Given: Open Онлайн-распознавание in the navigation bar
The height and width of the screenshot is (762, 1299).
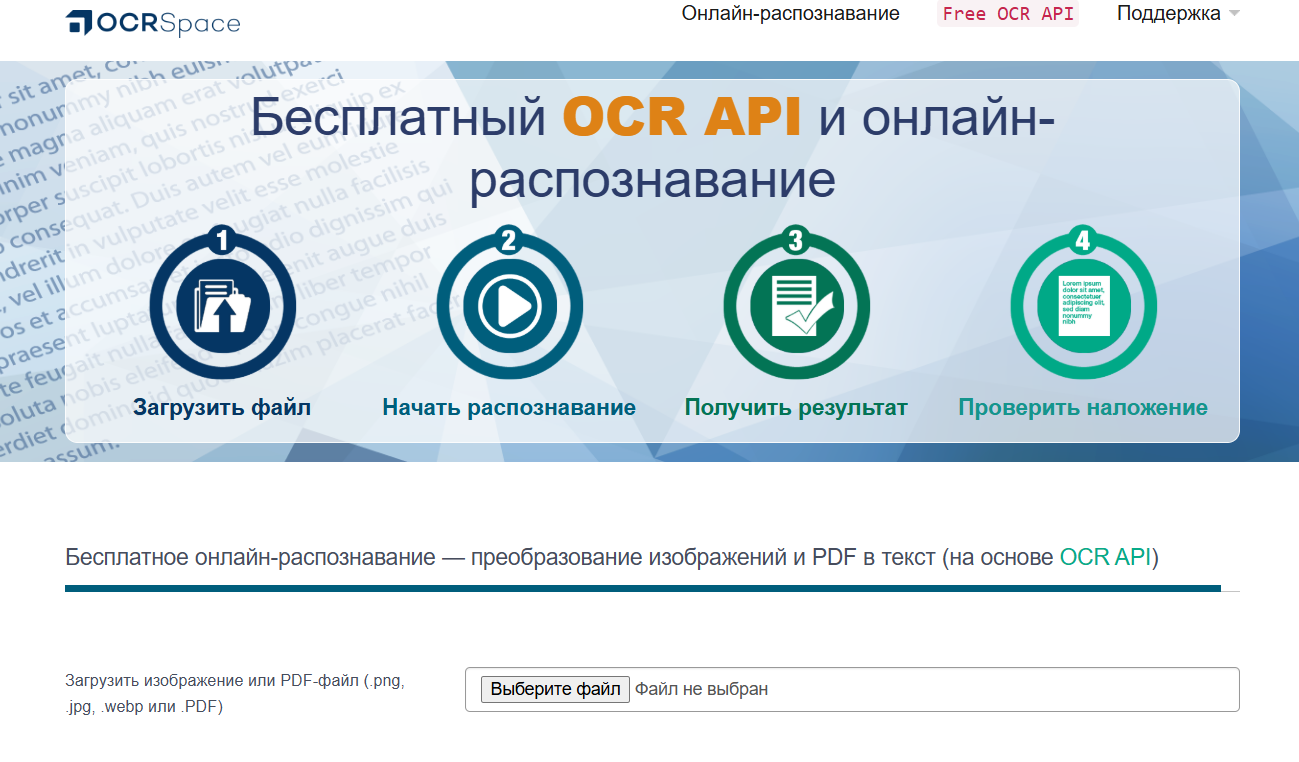Looking at the screenshot, I should 791,14.
